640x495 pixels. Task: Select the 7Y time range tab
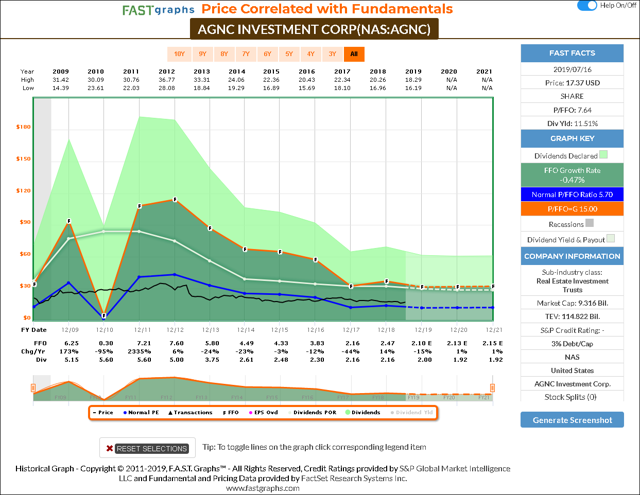pos(246,54)
